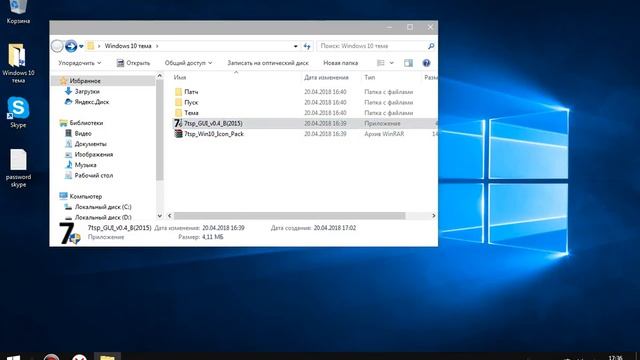
Task: Click the WinRAR archive icon of 7tsp_Win10_Icon_Pack
Action: (178, 133)
